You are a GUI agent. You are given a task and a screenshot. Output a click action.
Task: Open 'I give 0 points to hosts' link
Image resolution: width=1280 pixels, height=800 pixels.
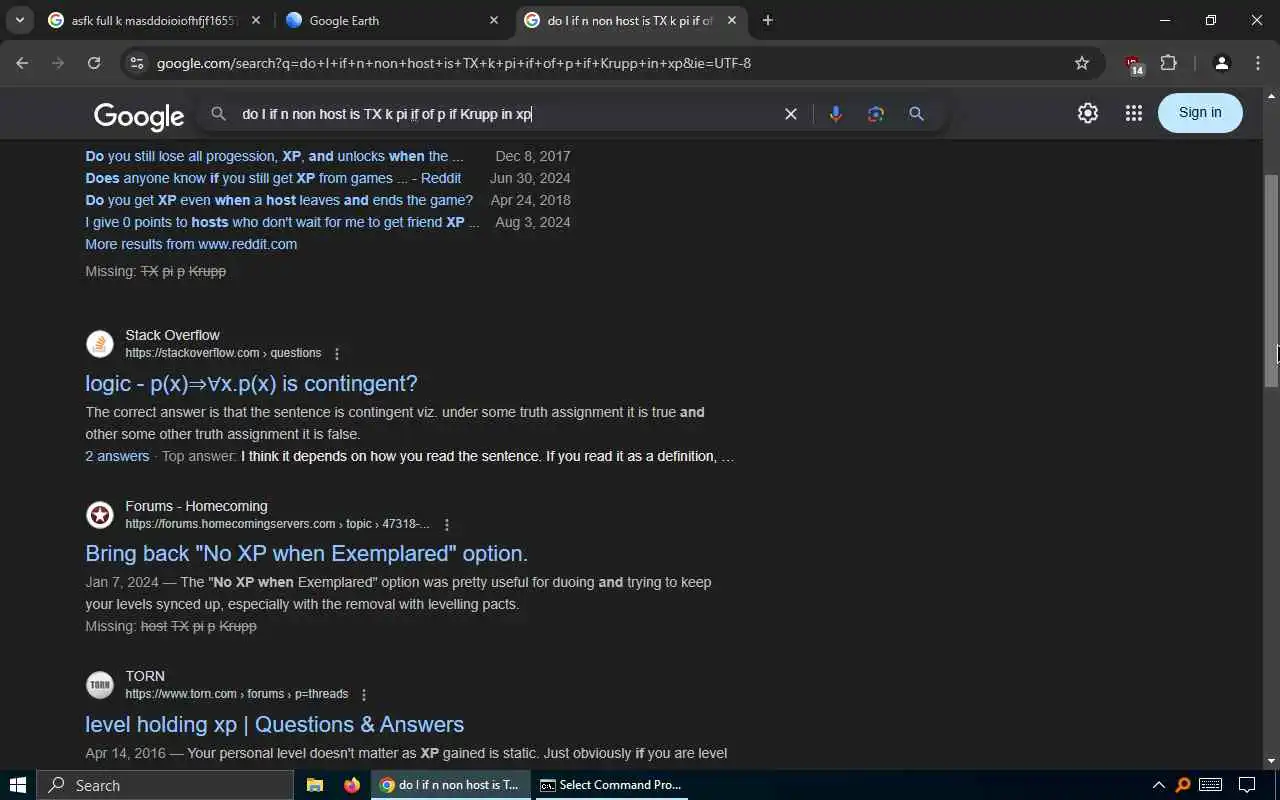coord(282,222)
